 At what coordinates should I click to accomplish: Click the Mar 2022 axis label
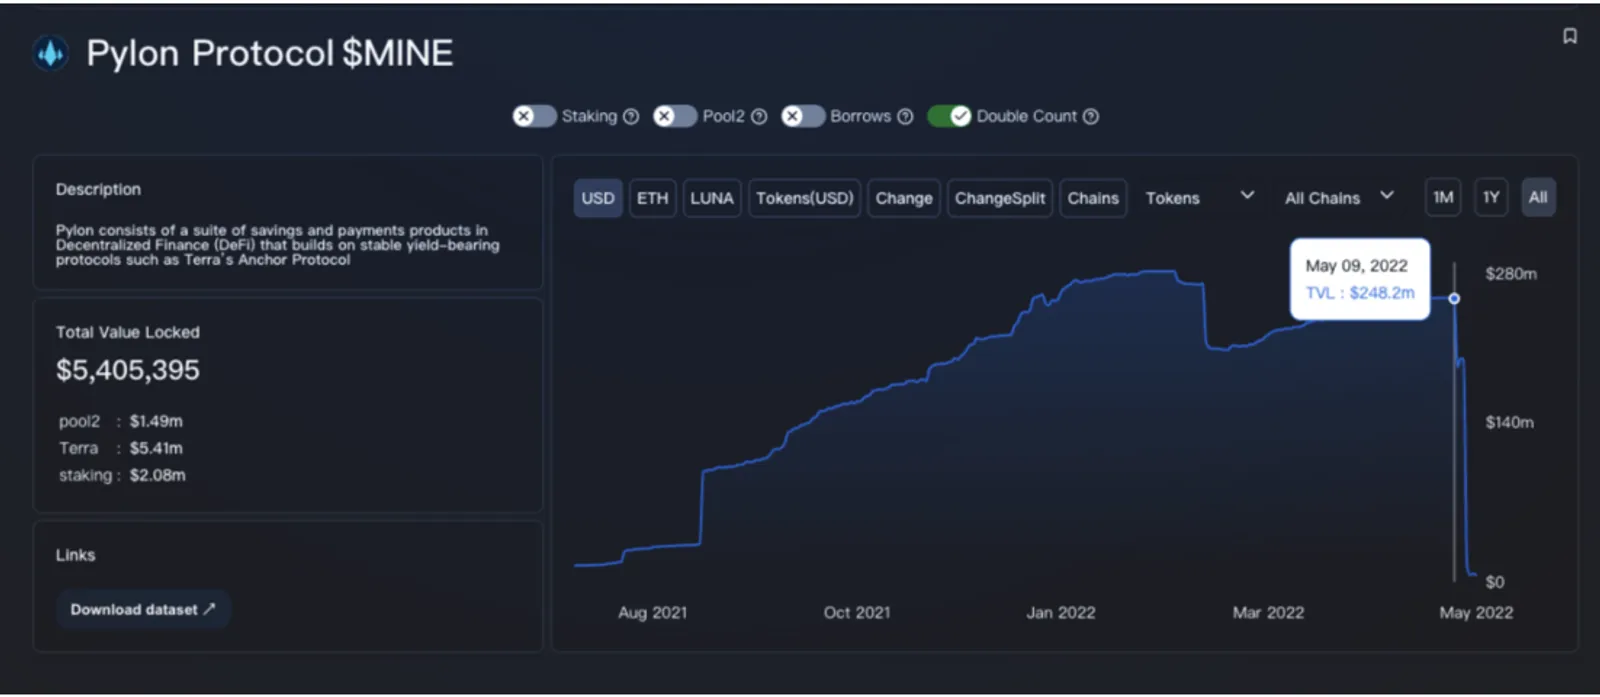click(x=1268, y=613)
